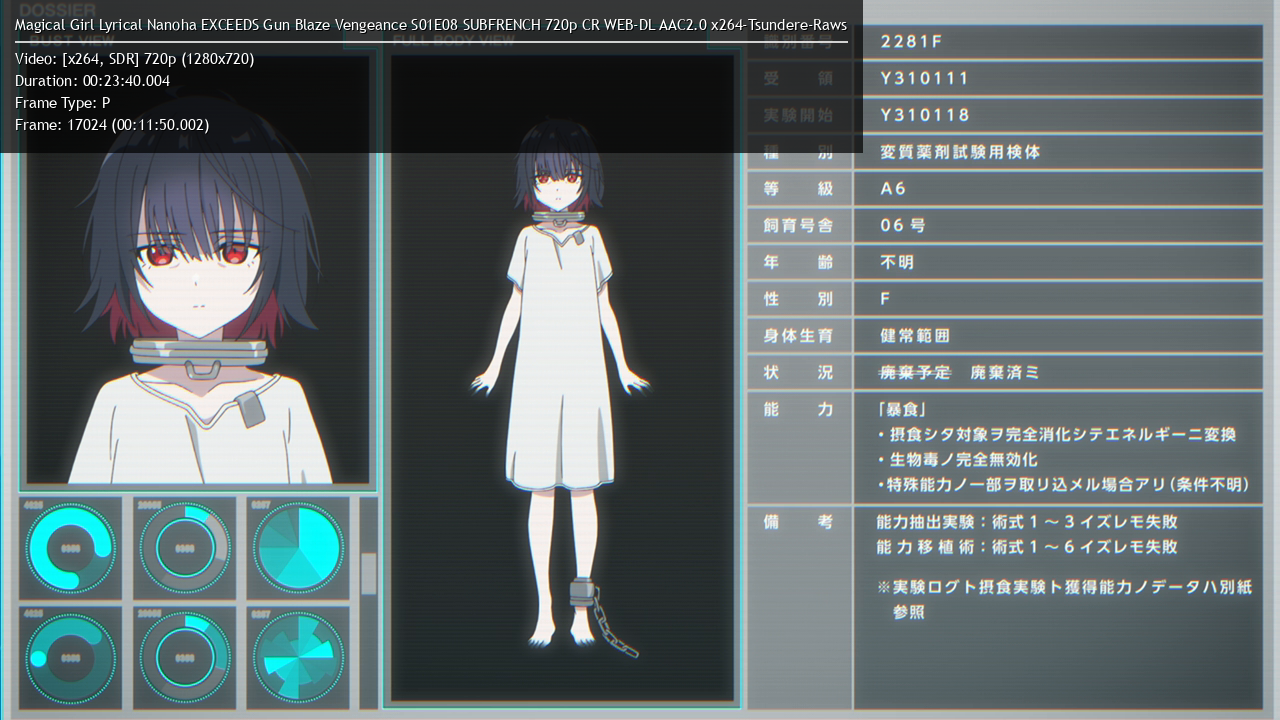Click the struck-through status "廃棄予定"

[915, 373]
